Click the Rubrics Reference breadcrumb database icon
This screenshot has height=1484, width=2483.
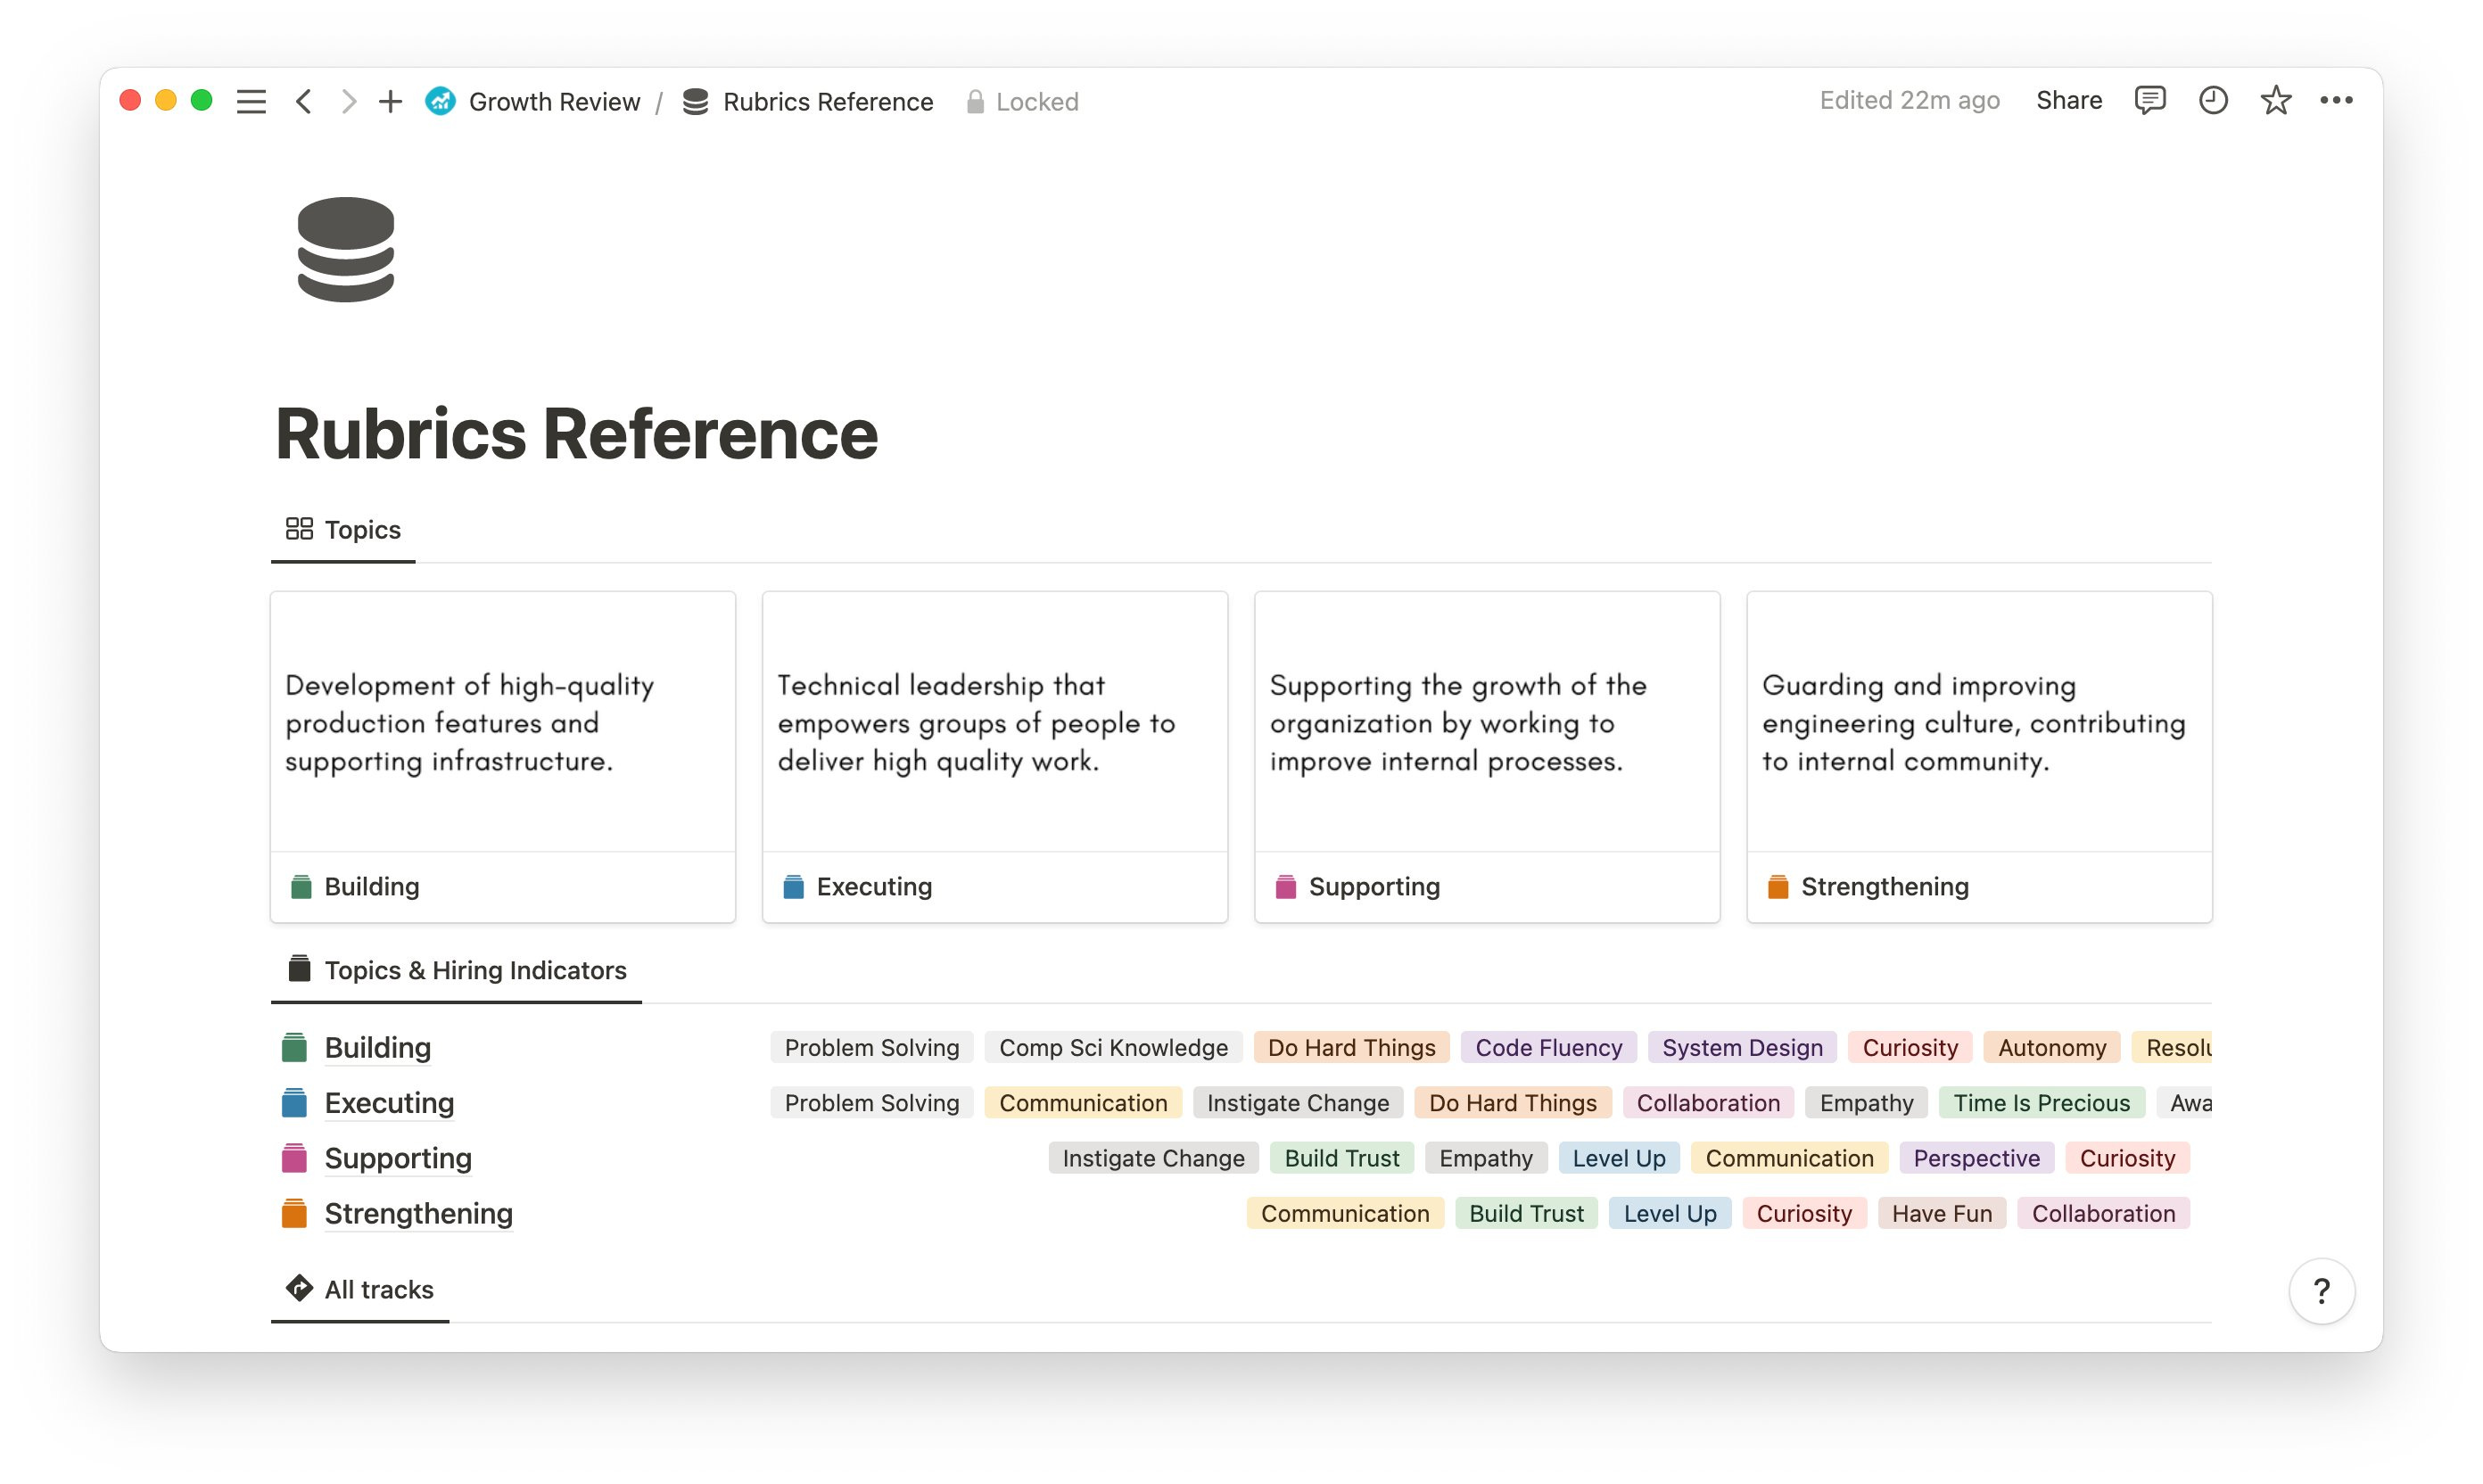pos(696,102)
